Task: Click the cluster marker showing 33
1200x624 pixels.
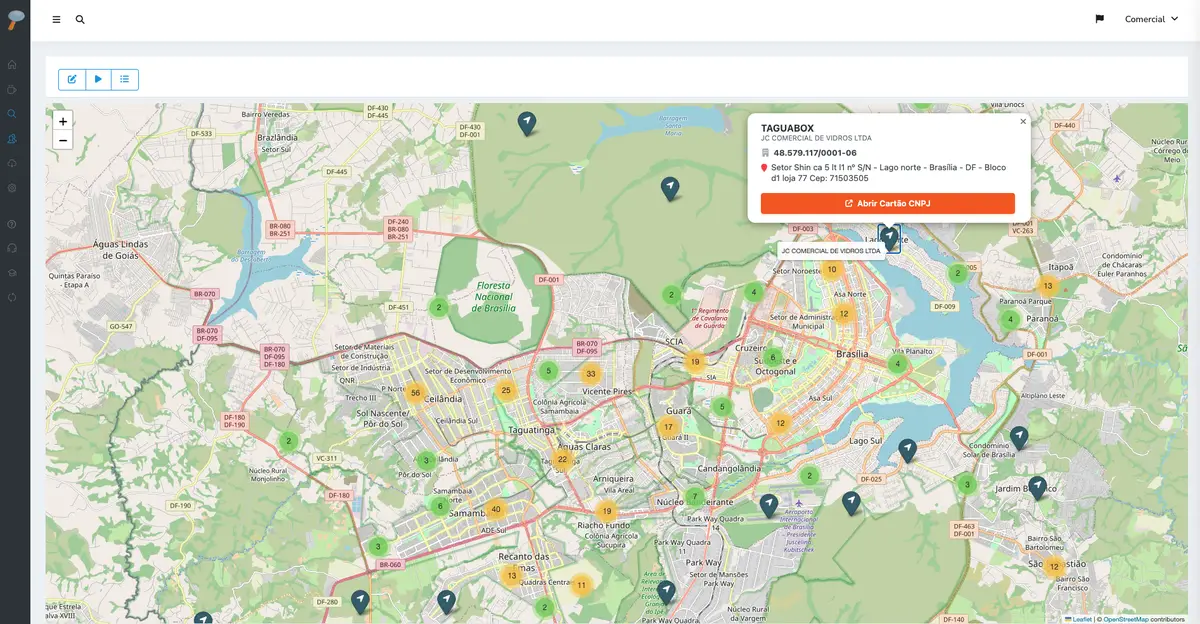Action: tap(591, 374)
